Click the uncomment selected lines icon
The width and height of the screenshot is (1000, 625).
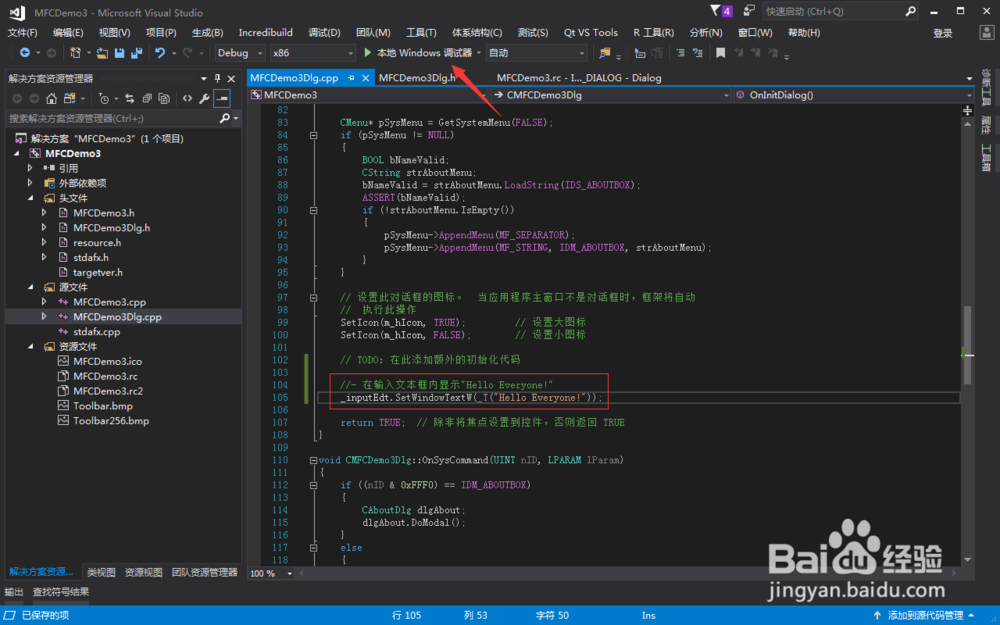(698, 53)
